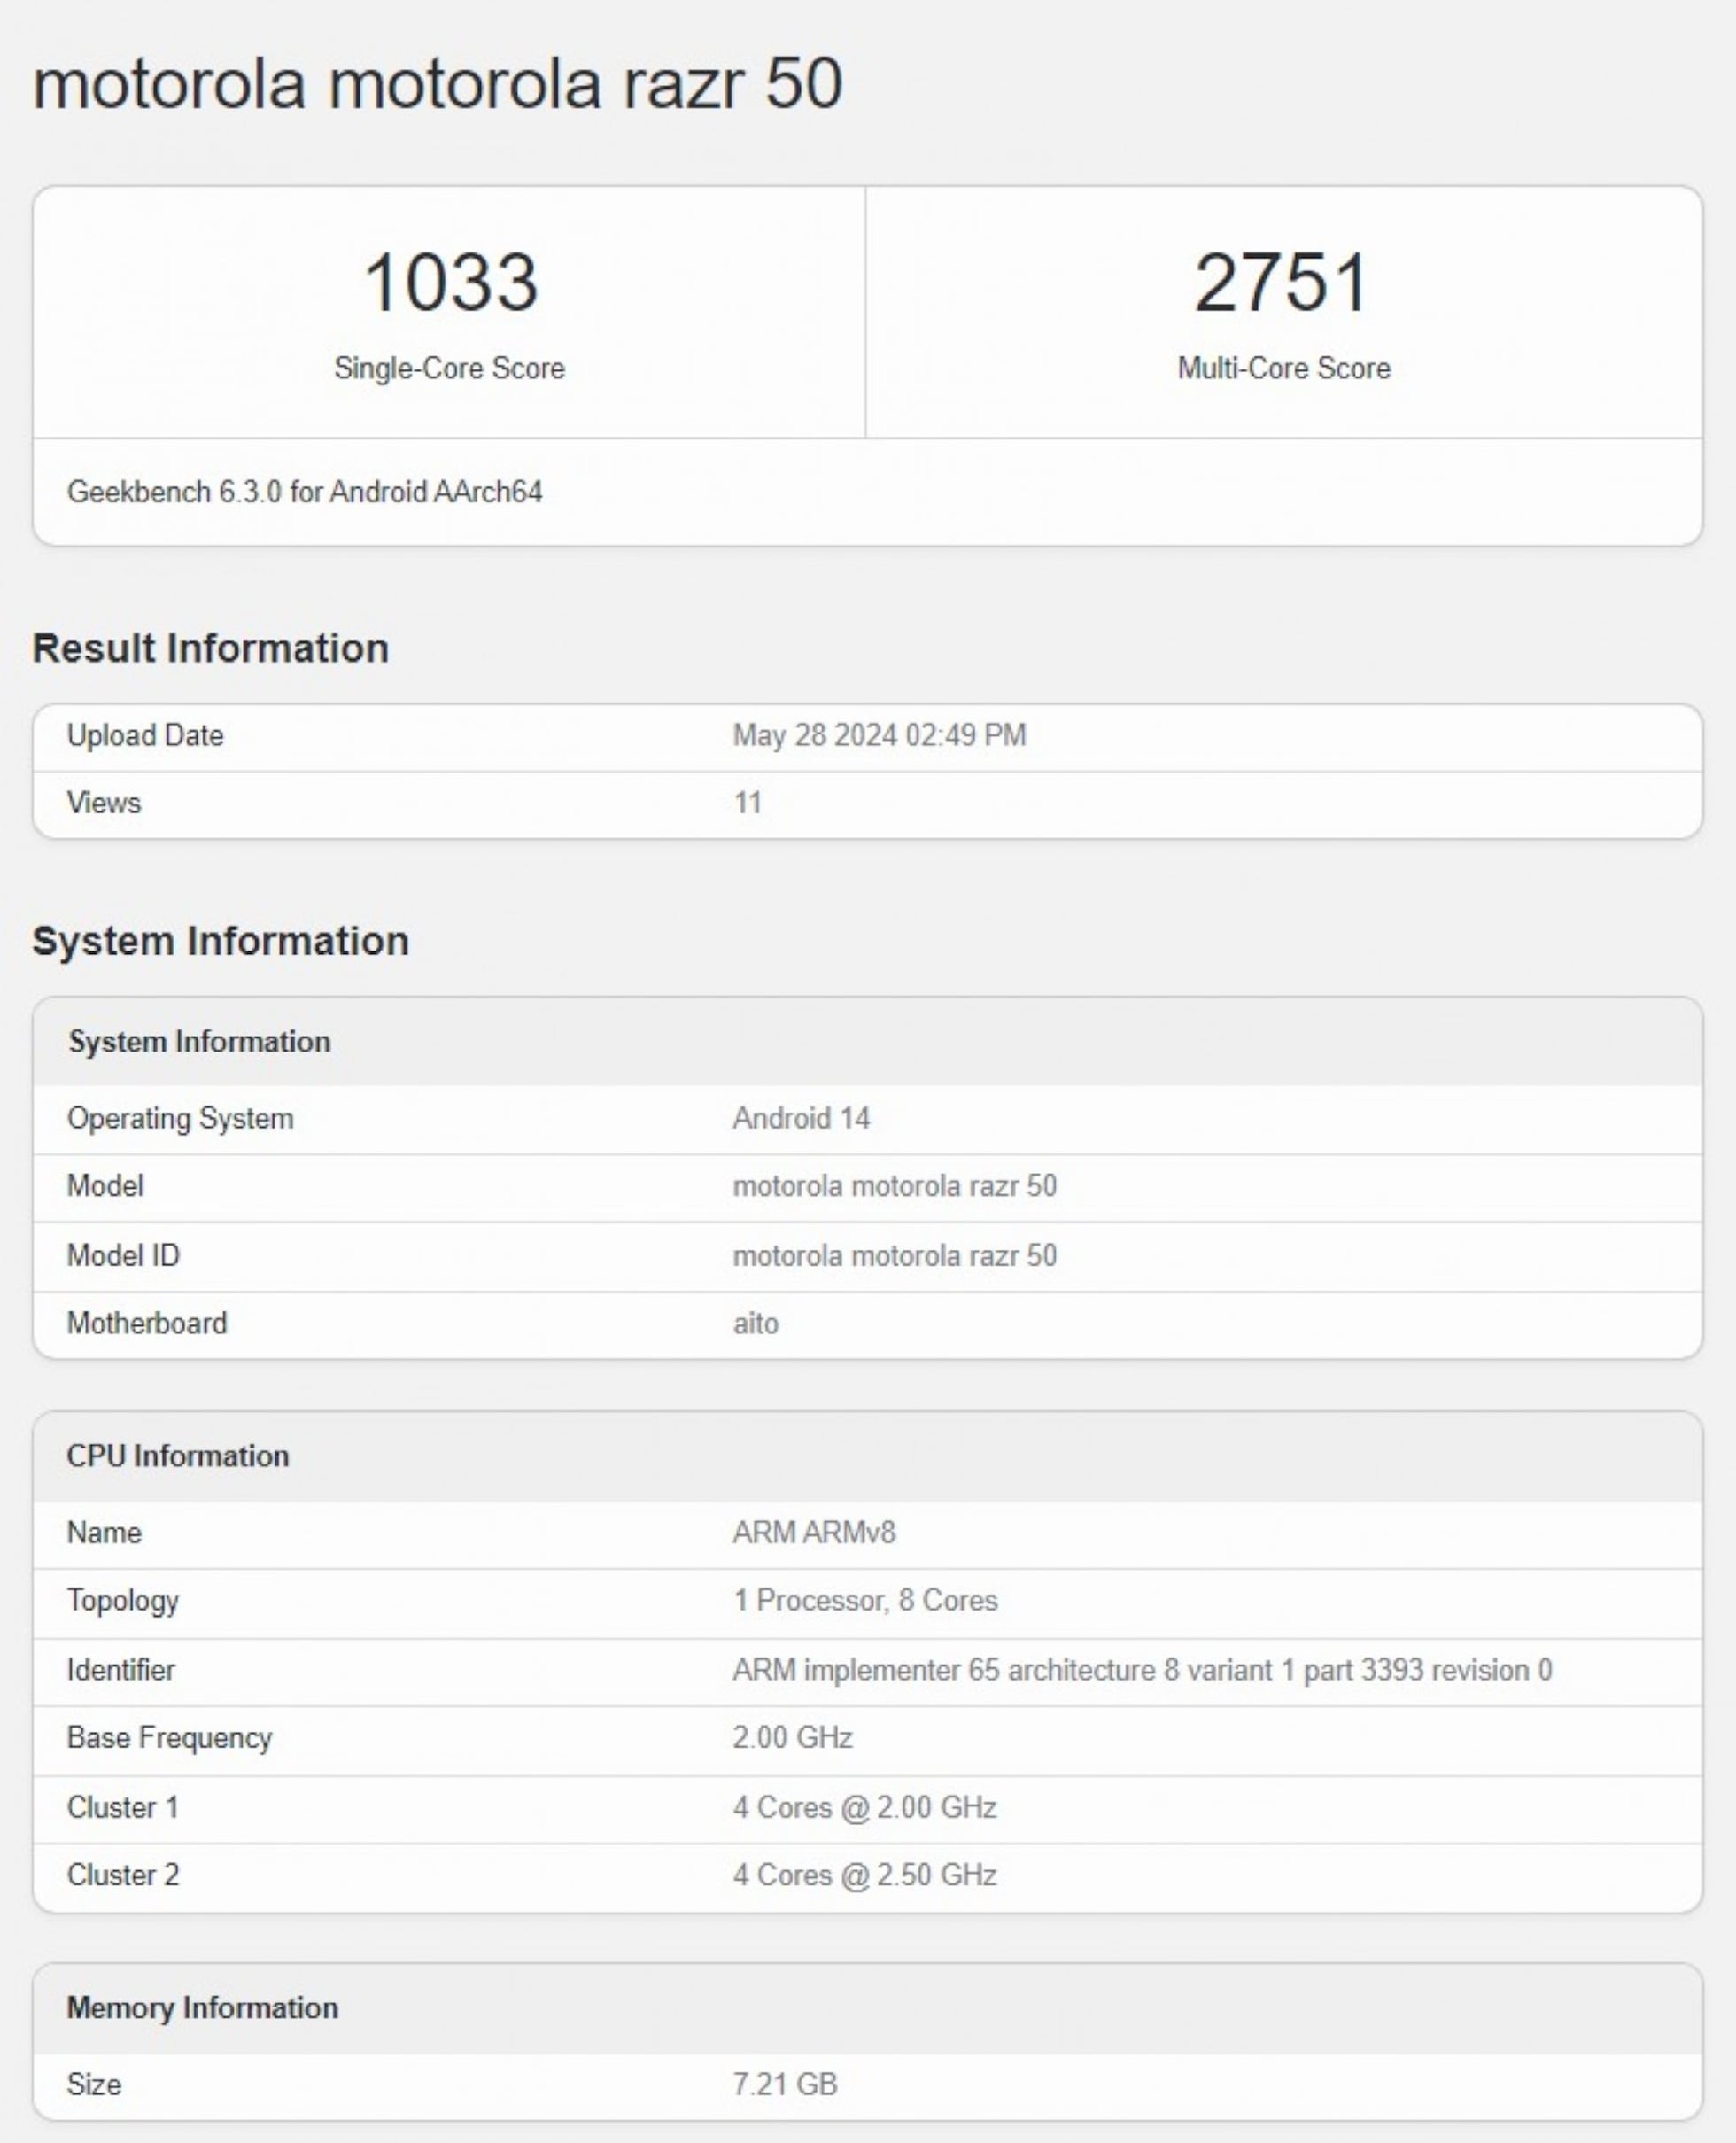Select the Upload Date row value
1736x2143 pixels.
[x=879, y=735]
